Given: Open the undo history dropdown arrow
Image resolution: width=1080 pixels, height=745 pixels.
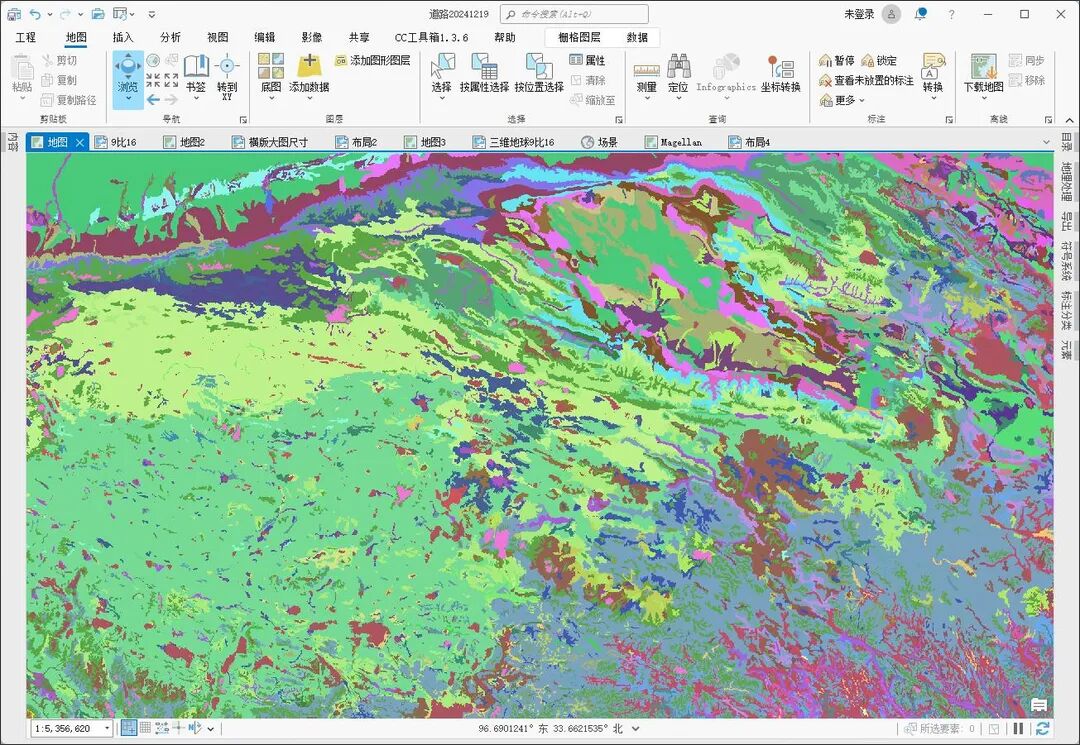Looking at the screenshot, I should click(50, 14).
